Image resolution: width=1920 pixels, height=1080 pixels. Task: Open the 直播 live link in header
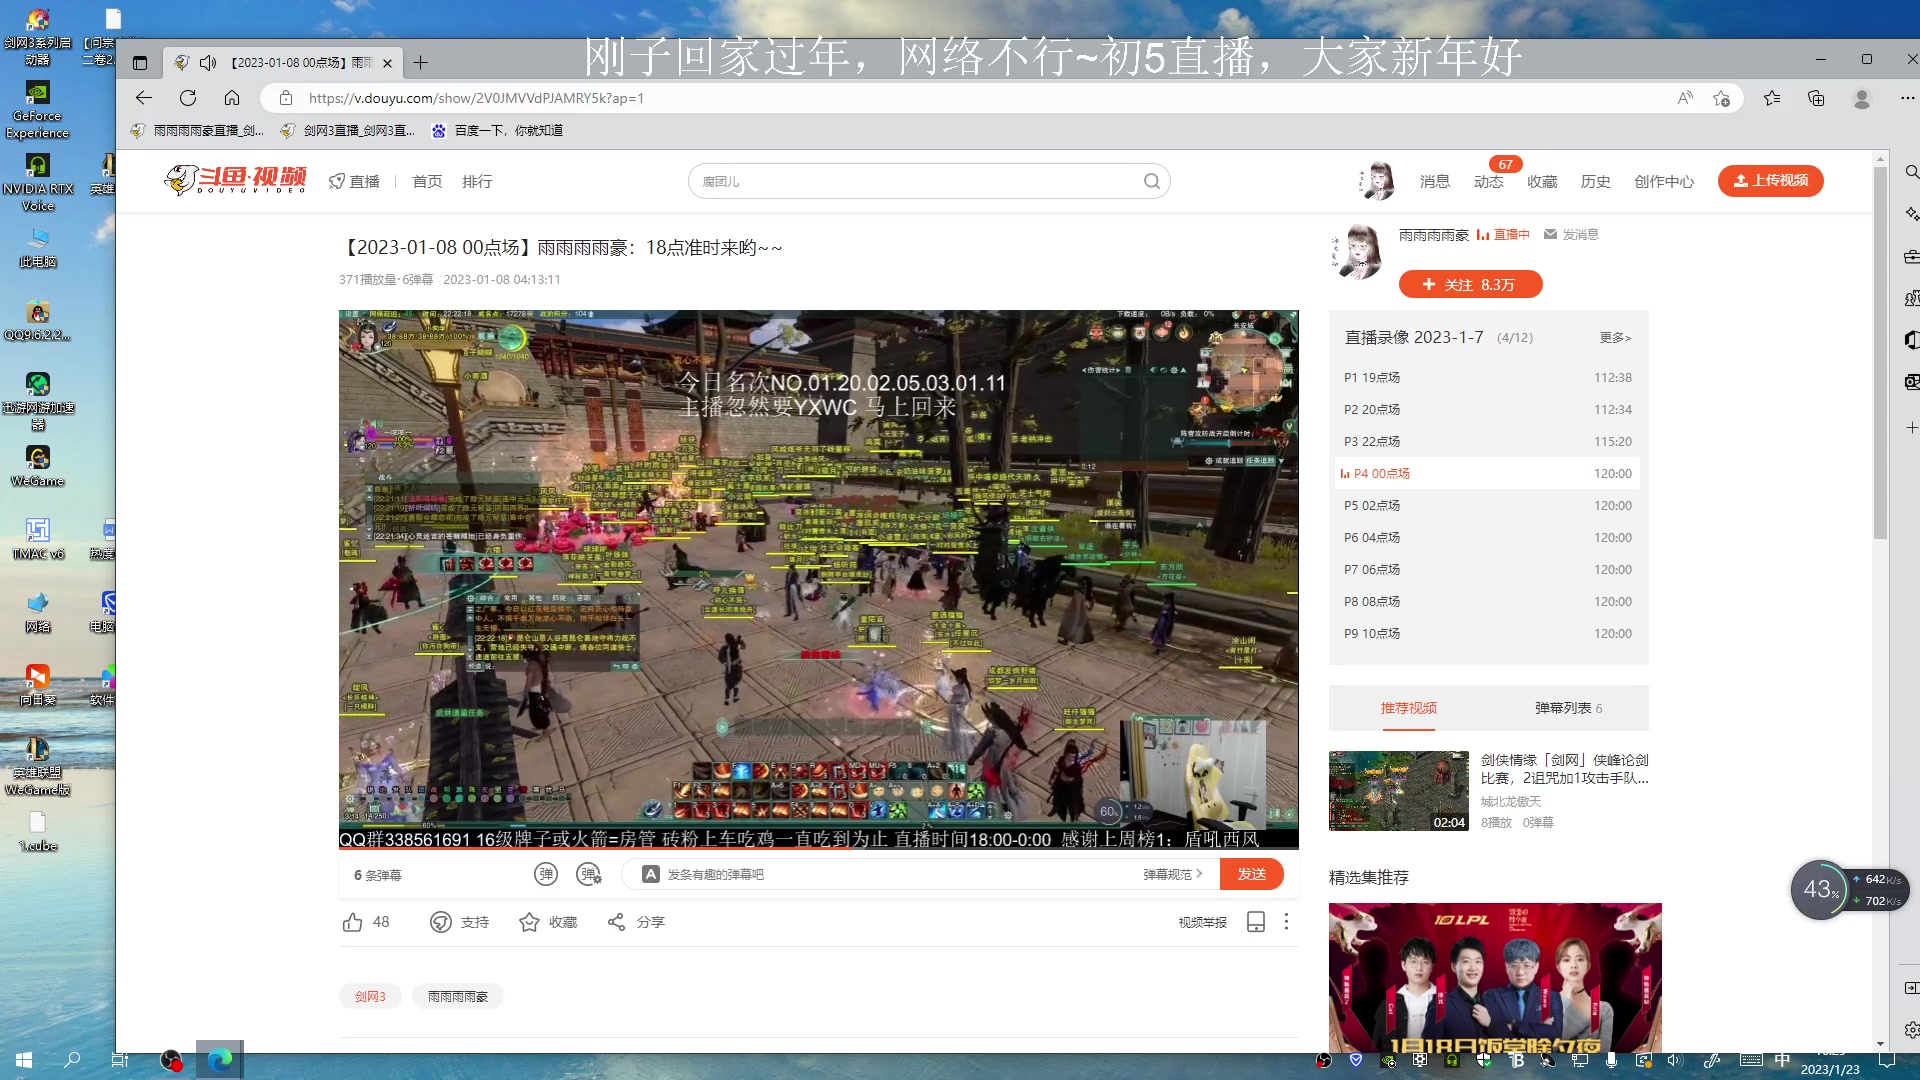click(355, 181)
